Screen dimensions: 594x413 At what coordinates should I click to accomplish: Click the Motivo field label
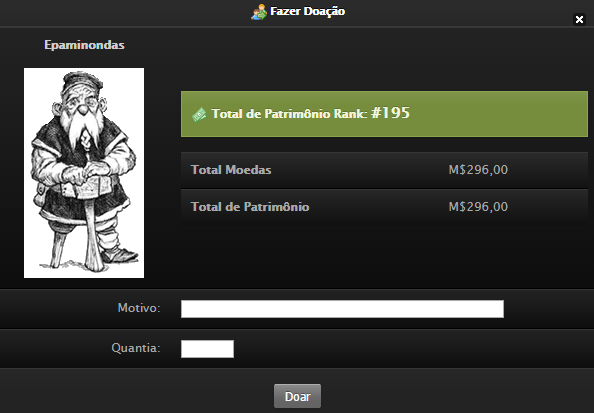point(139,308)
